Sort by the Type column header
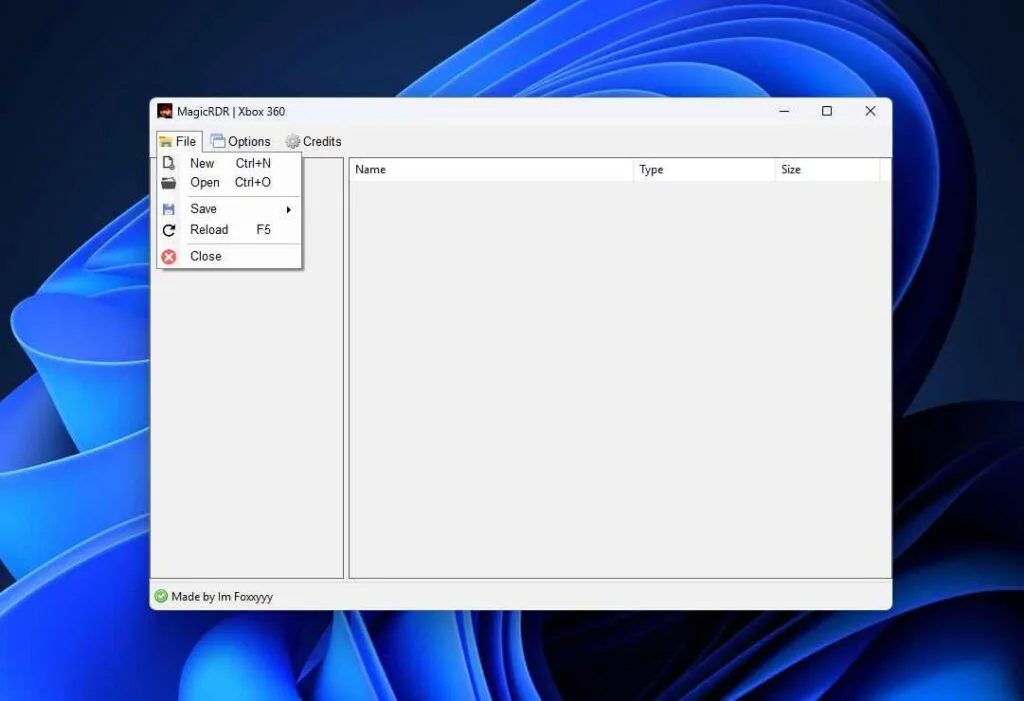 [x=704, y=170]
